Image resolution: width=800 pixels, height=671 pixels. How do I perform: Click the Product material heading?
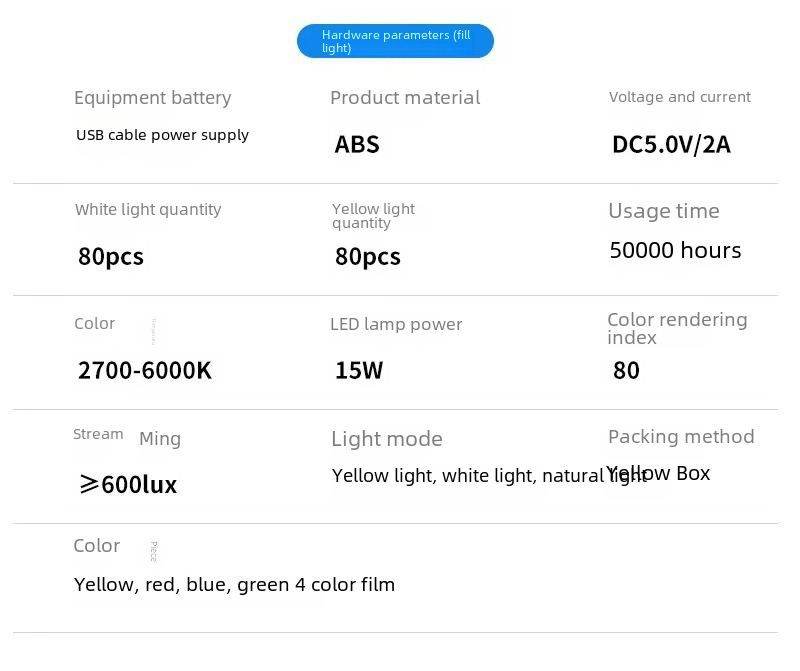tap(405, 98)
